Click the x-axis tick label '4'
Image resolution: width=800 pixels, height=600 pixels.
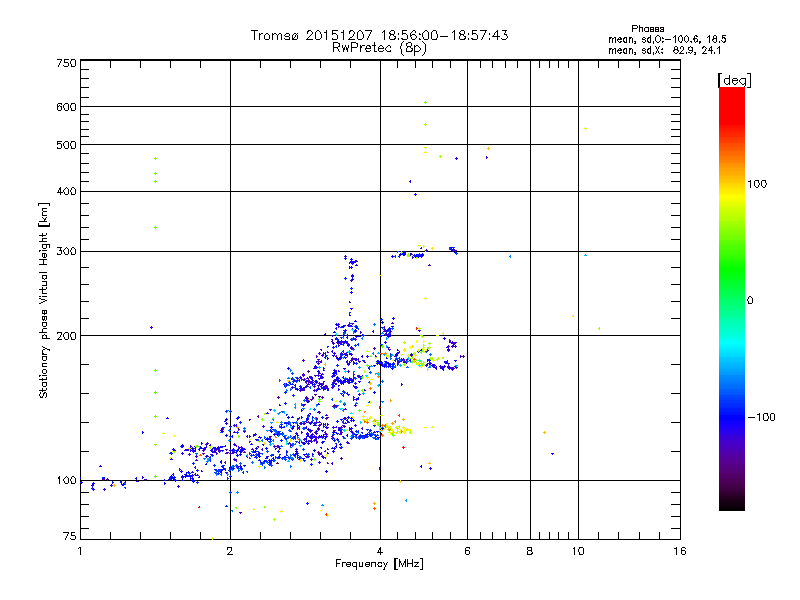click(380, 551)
